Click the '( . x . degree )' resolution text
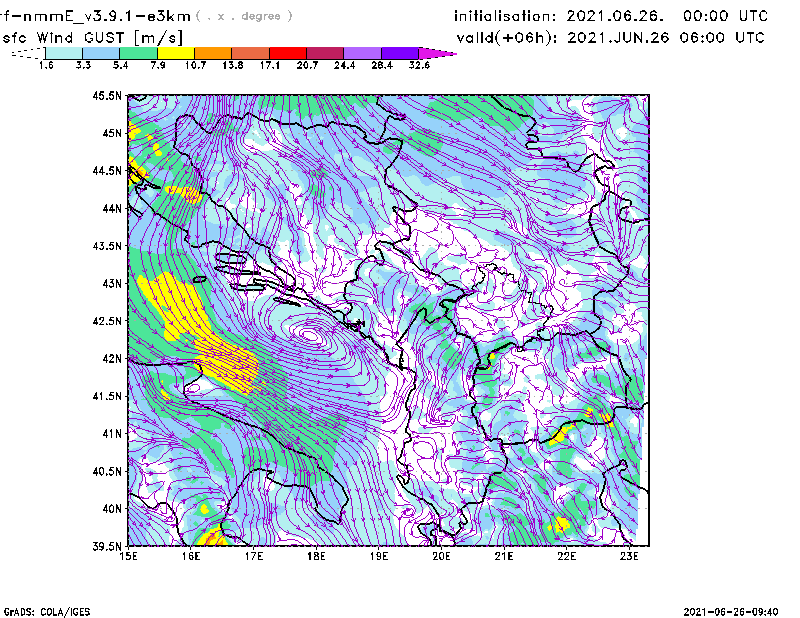This screenshot has height=618, width=800. point(244,16)
